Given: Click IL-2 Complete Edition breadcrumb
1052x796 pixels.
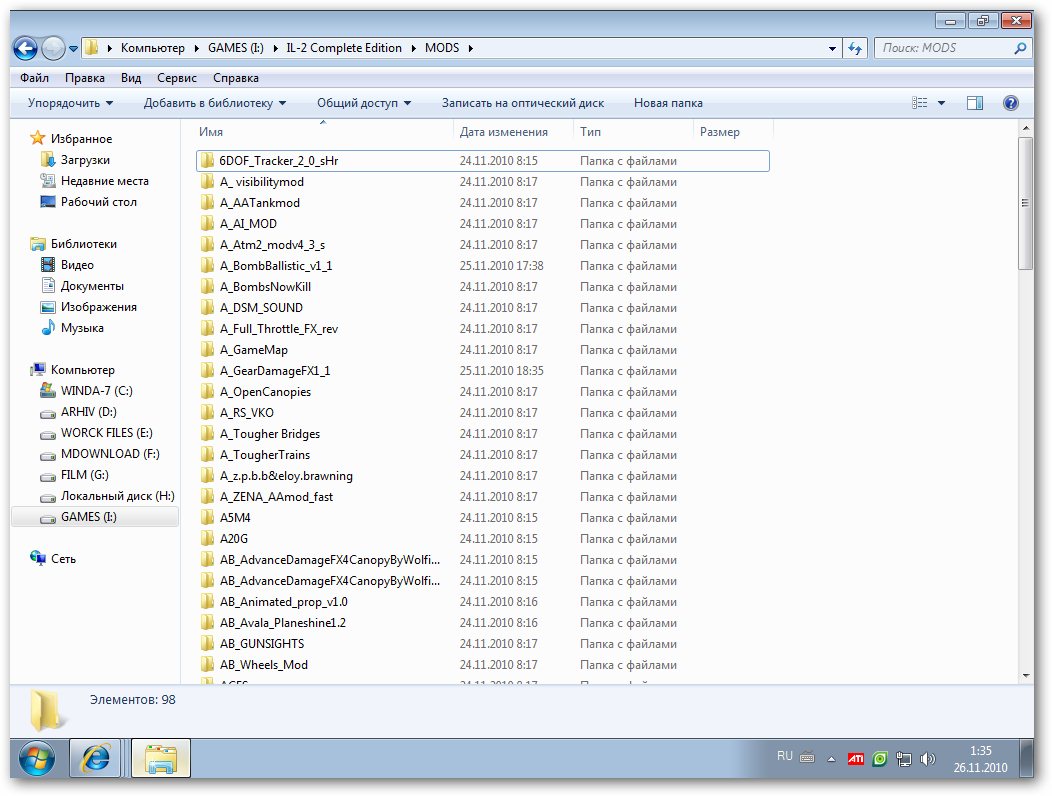Looking at the screenshot, I should point(344,48).
